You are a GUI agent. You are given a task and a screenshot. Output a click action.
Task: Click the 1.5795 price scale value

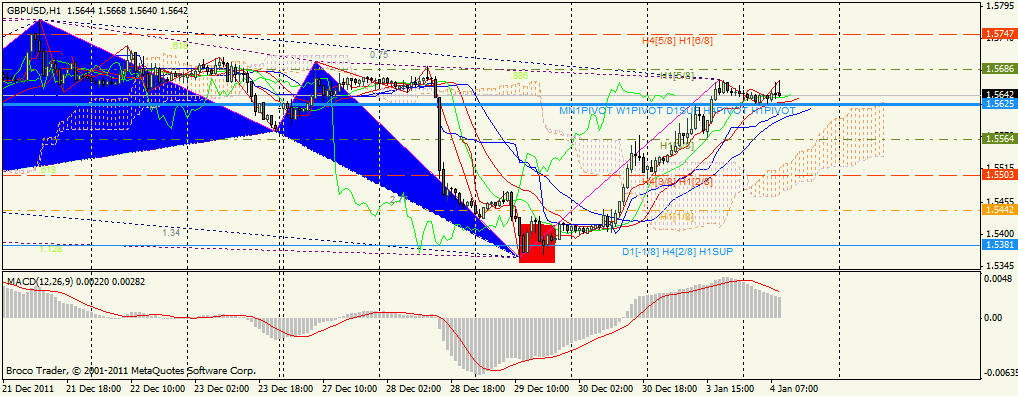(1000, 6)
